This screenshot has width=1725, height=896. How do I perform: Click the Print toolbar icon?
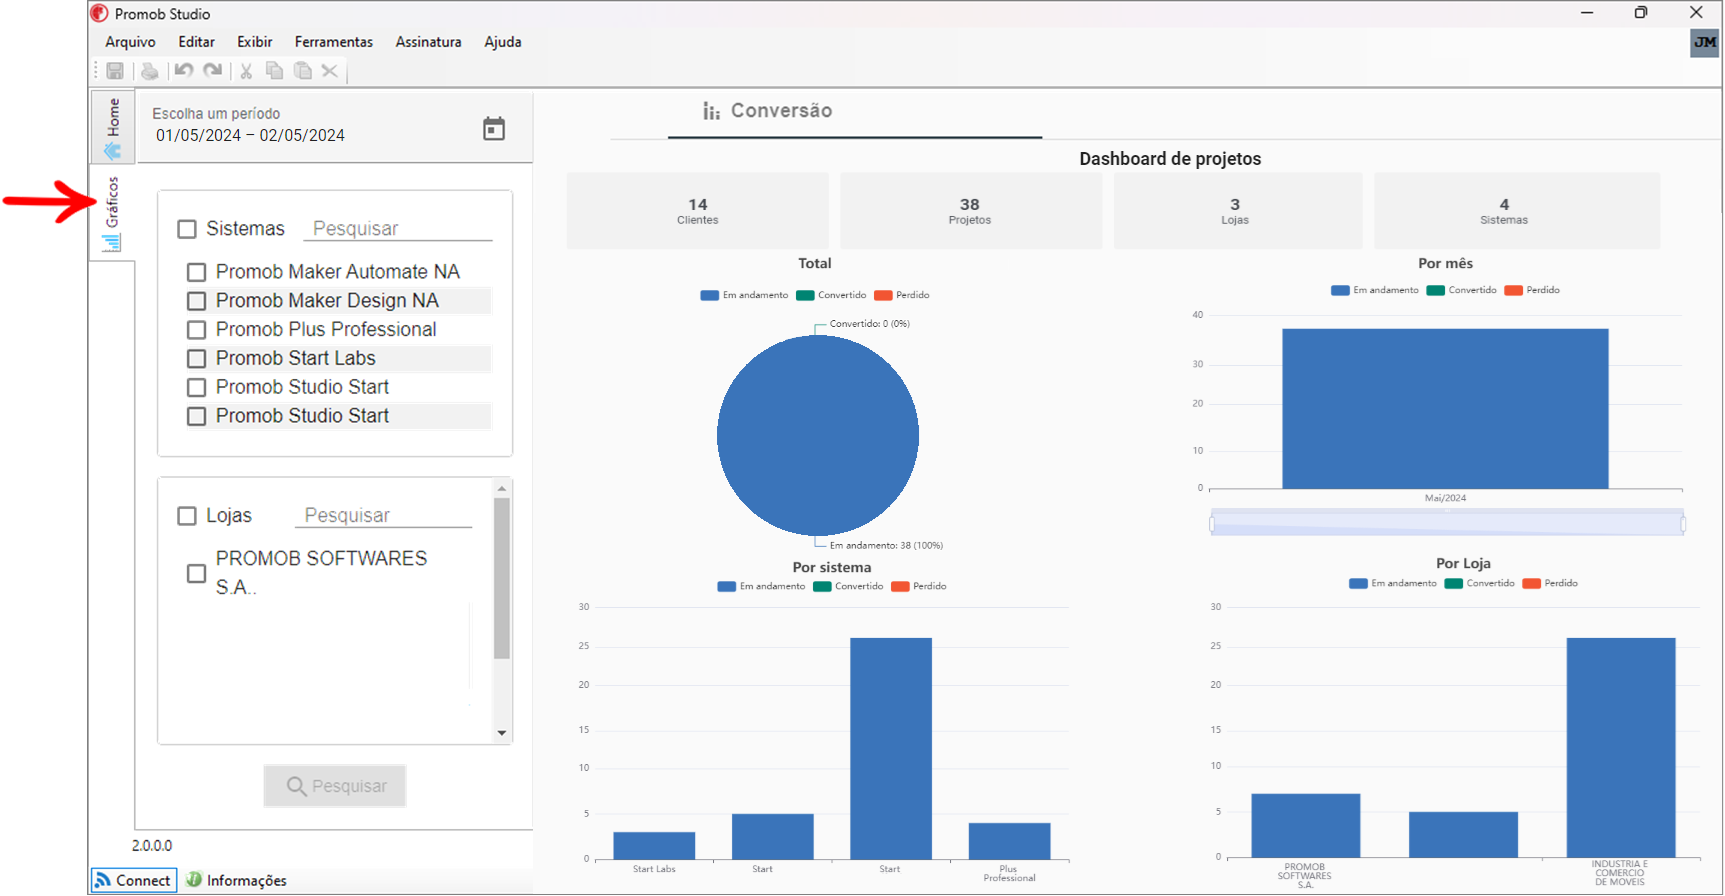149,71
